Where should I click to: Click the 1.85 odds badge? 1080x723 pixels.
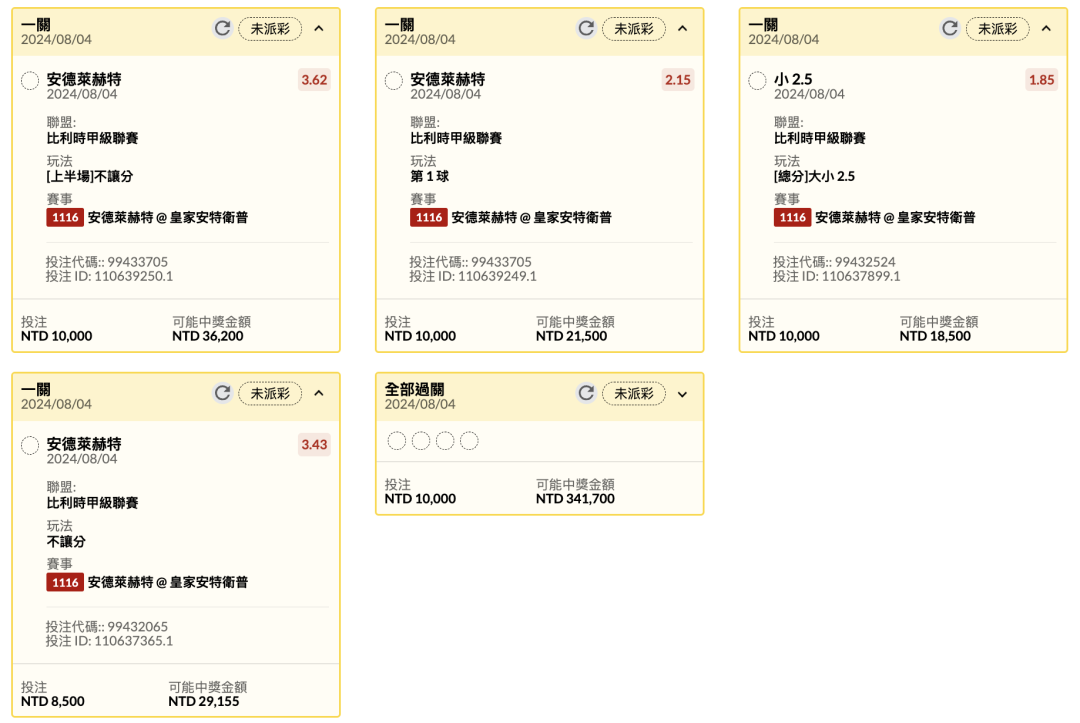(x=1041, y=80)
